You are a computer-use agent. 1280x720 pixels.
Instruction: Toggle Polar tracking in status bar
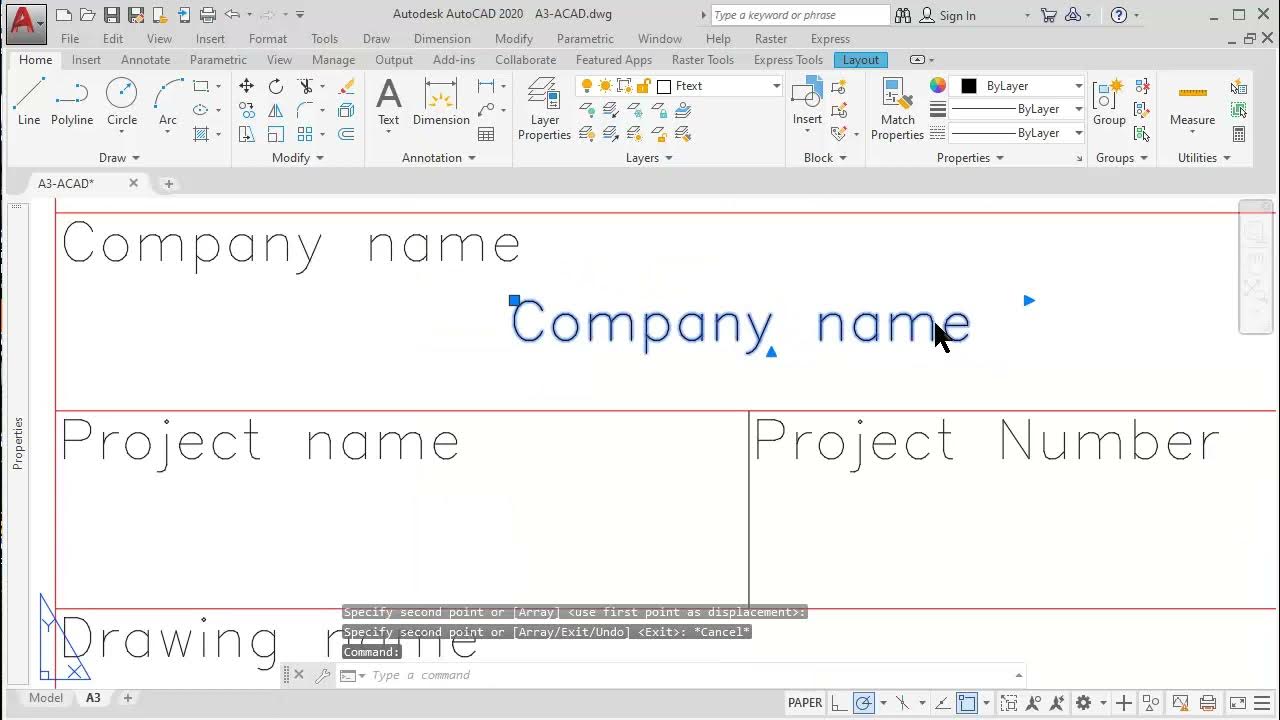click(864, 703)
